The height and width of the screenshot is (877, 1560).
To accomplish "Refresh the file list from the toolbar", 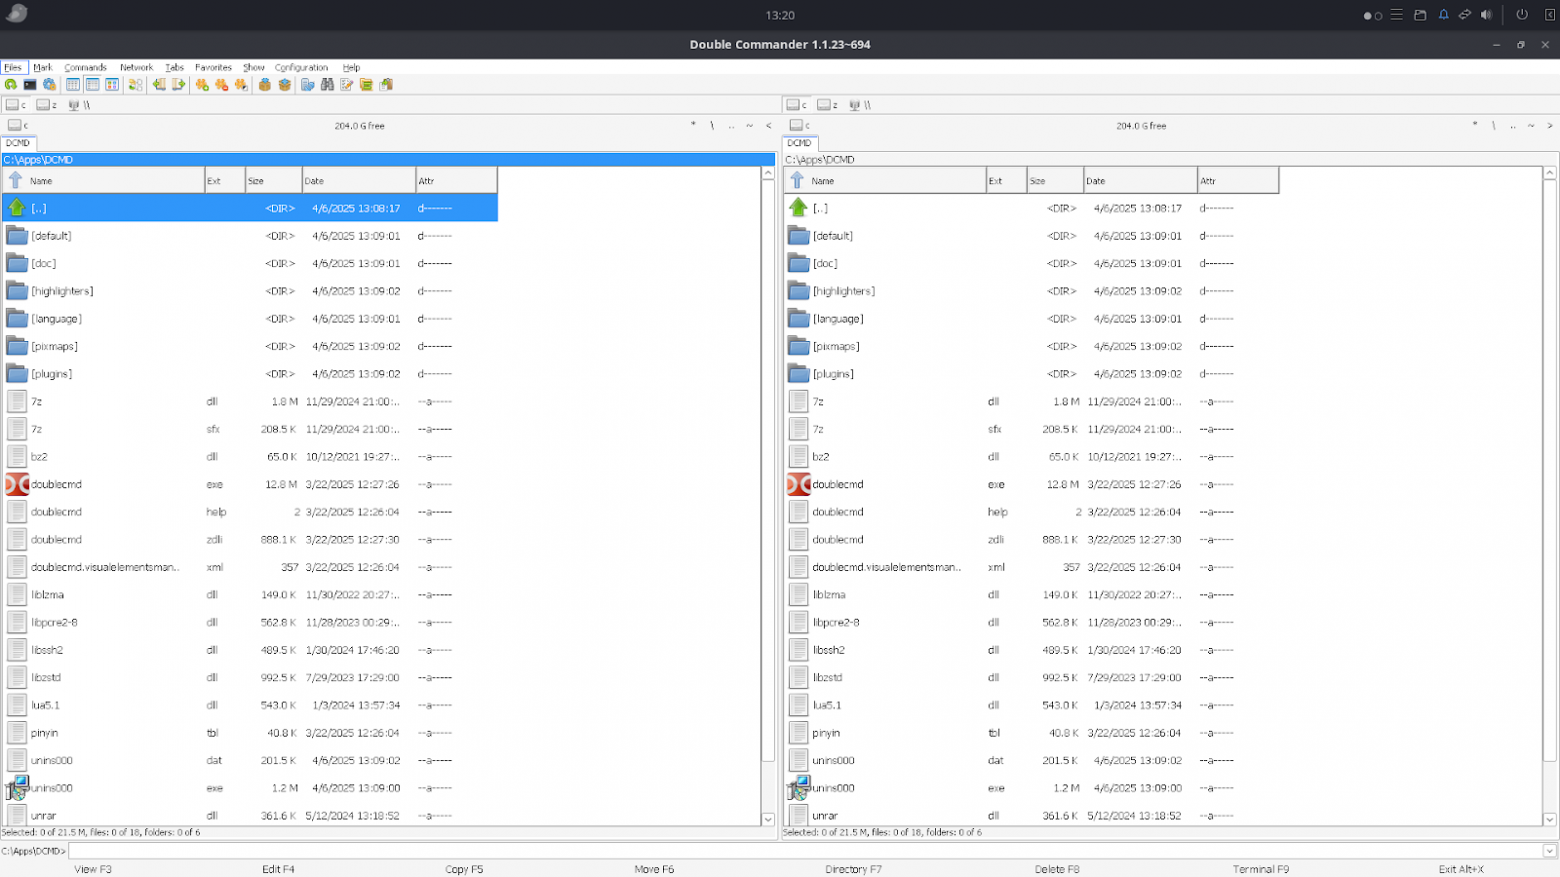I will [11, 85].
